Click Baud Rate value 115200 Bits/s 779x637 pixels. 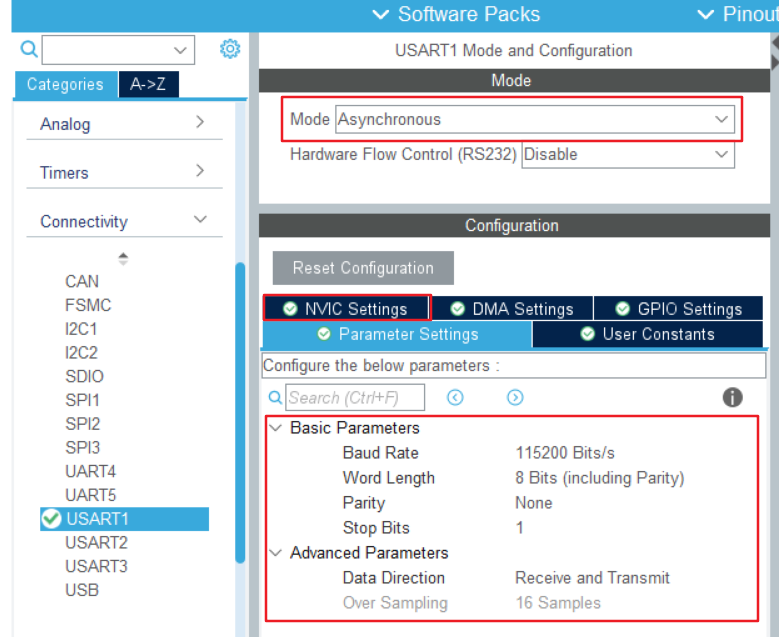click(565, 453)
